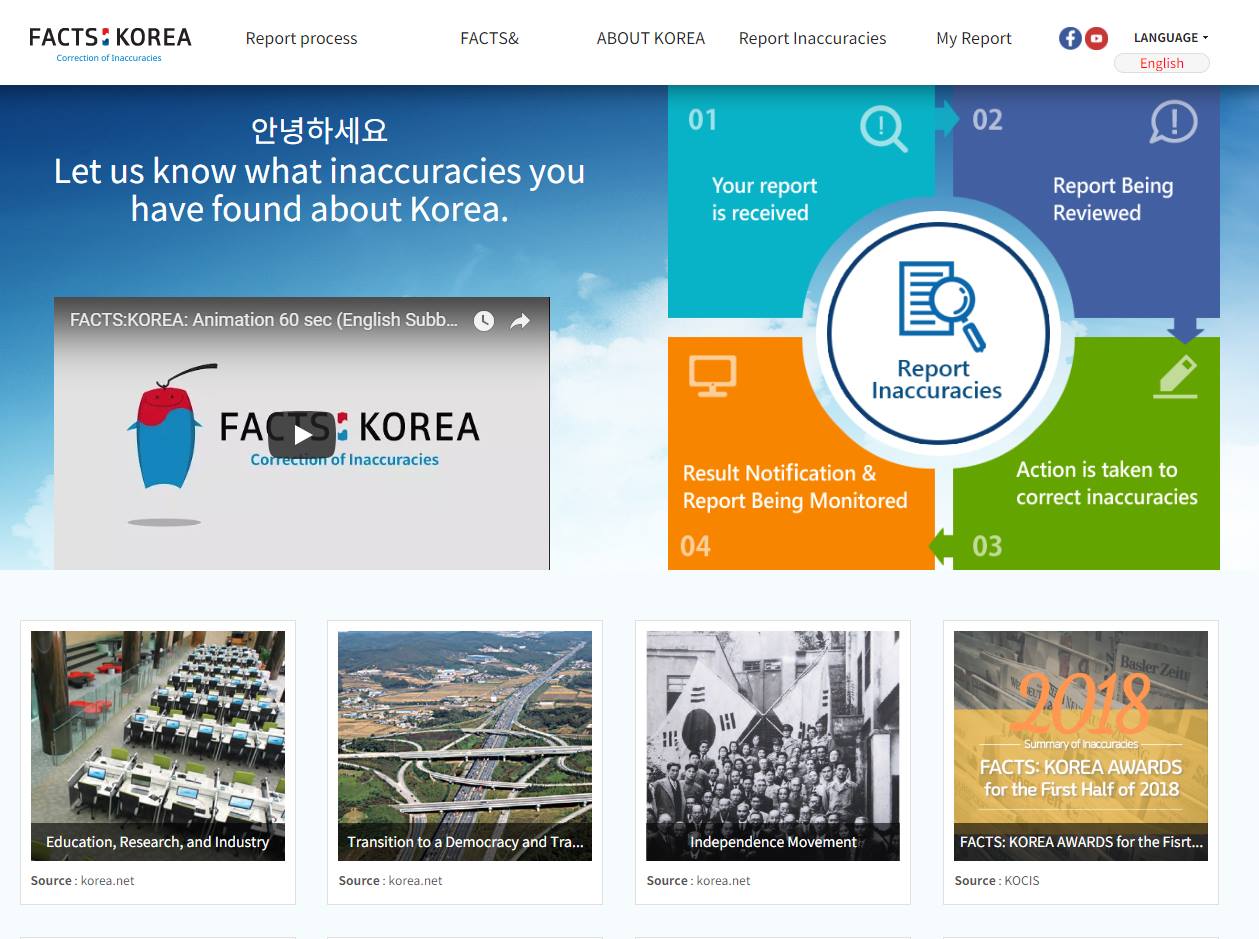Open the LANGUAGE dropdown
Screen dimensions: 1259x939
[1170, 38]
